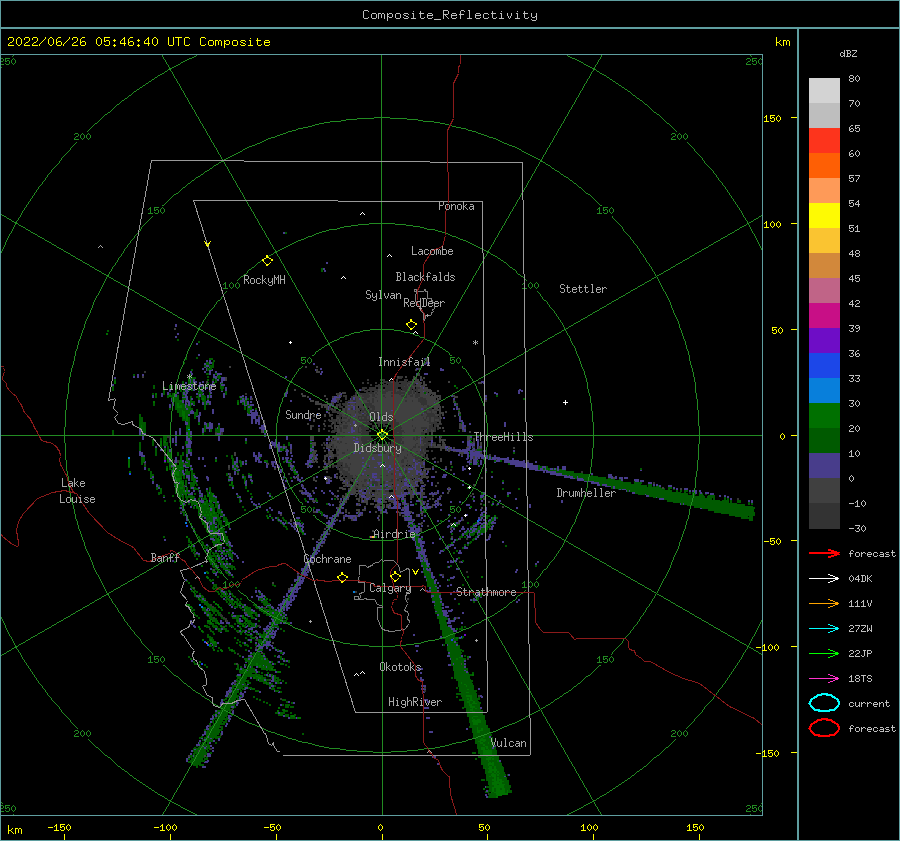
Task: Click the red forecast arrow in legend
Action: point(824,553)
